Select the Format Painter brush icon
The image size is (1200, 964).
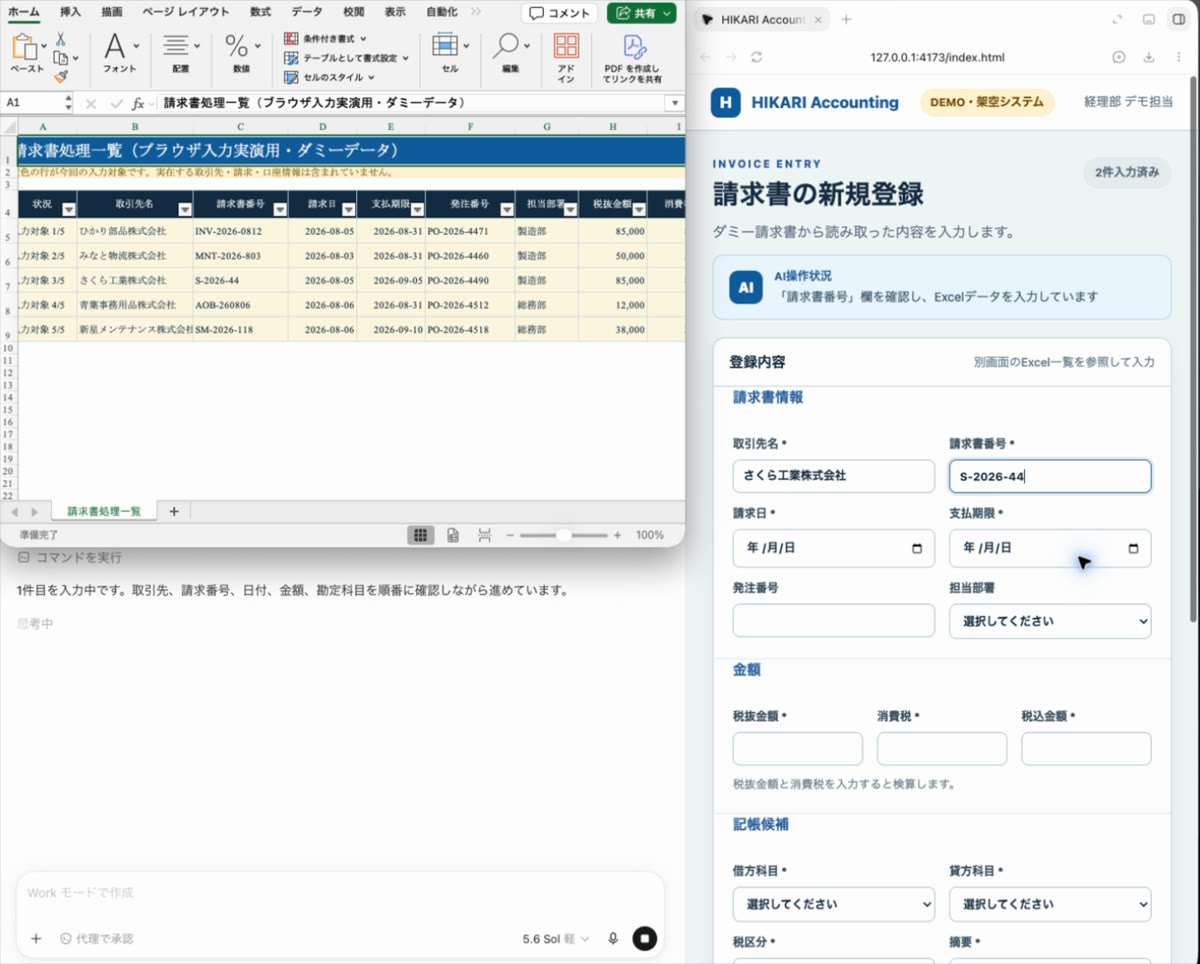60,76
